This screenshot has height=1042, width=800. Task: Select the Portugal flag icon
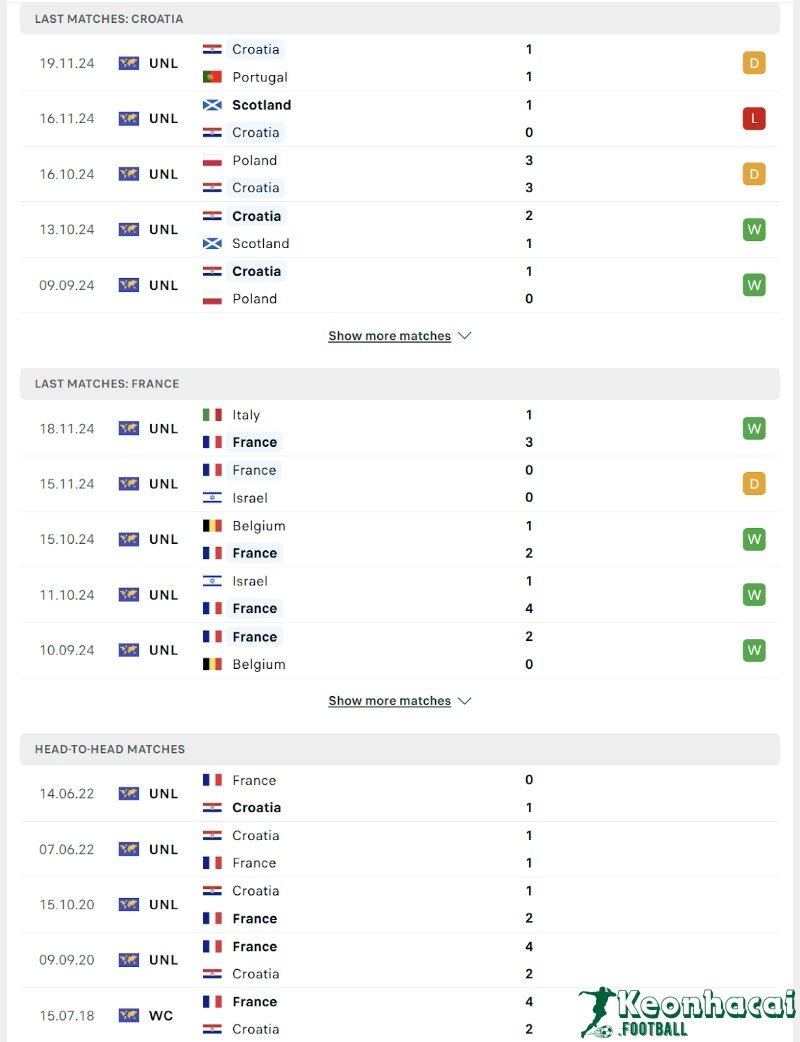[x=211, y=77]
